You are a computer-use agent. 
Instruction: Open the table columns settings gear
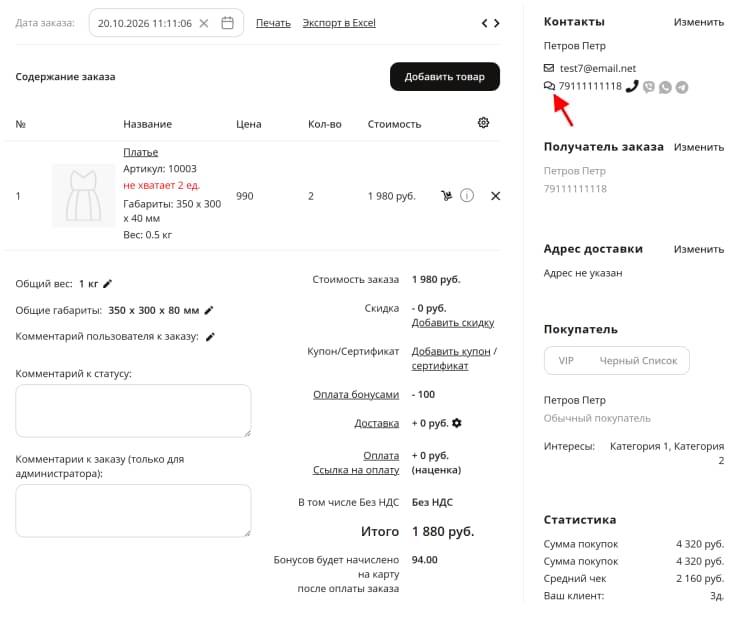[483, 123]
